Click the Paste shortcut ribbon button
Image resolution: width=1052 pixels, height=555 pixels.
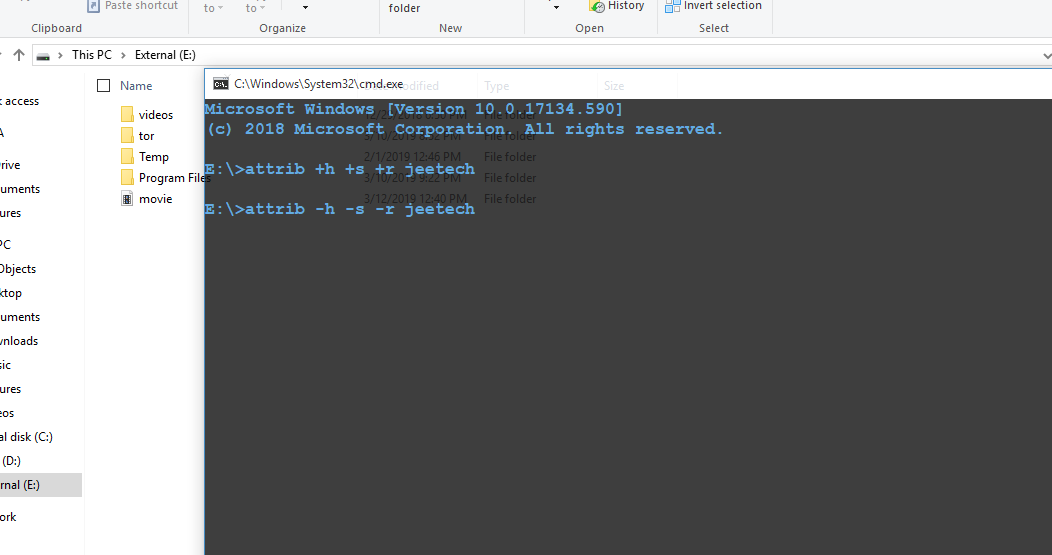click(x=132, y=6)
